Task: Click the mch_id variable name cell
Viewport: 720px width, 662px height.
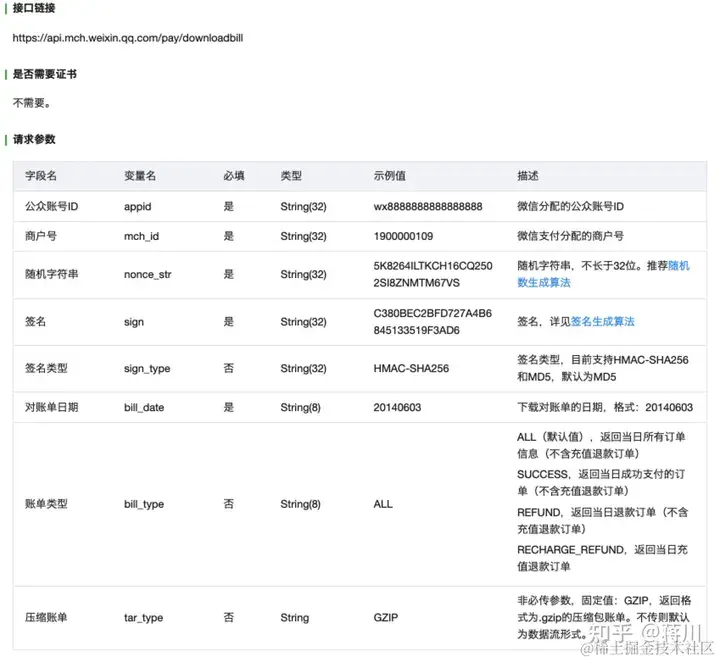Action: (141, 236)
